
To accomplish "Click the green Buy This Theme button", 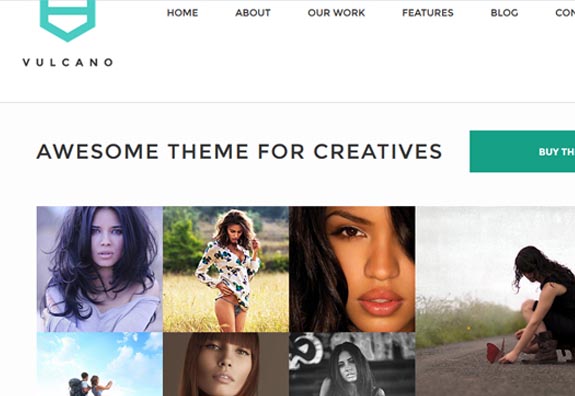I will point(522,151).
